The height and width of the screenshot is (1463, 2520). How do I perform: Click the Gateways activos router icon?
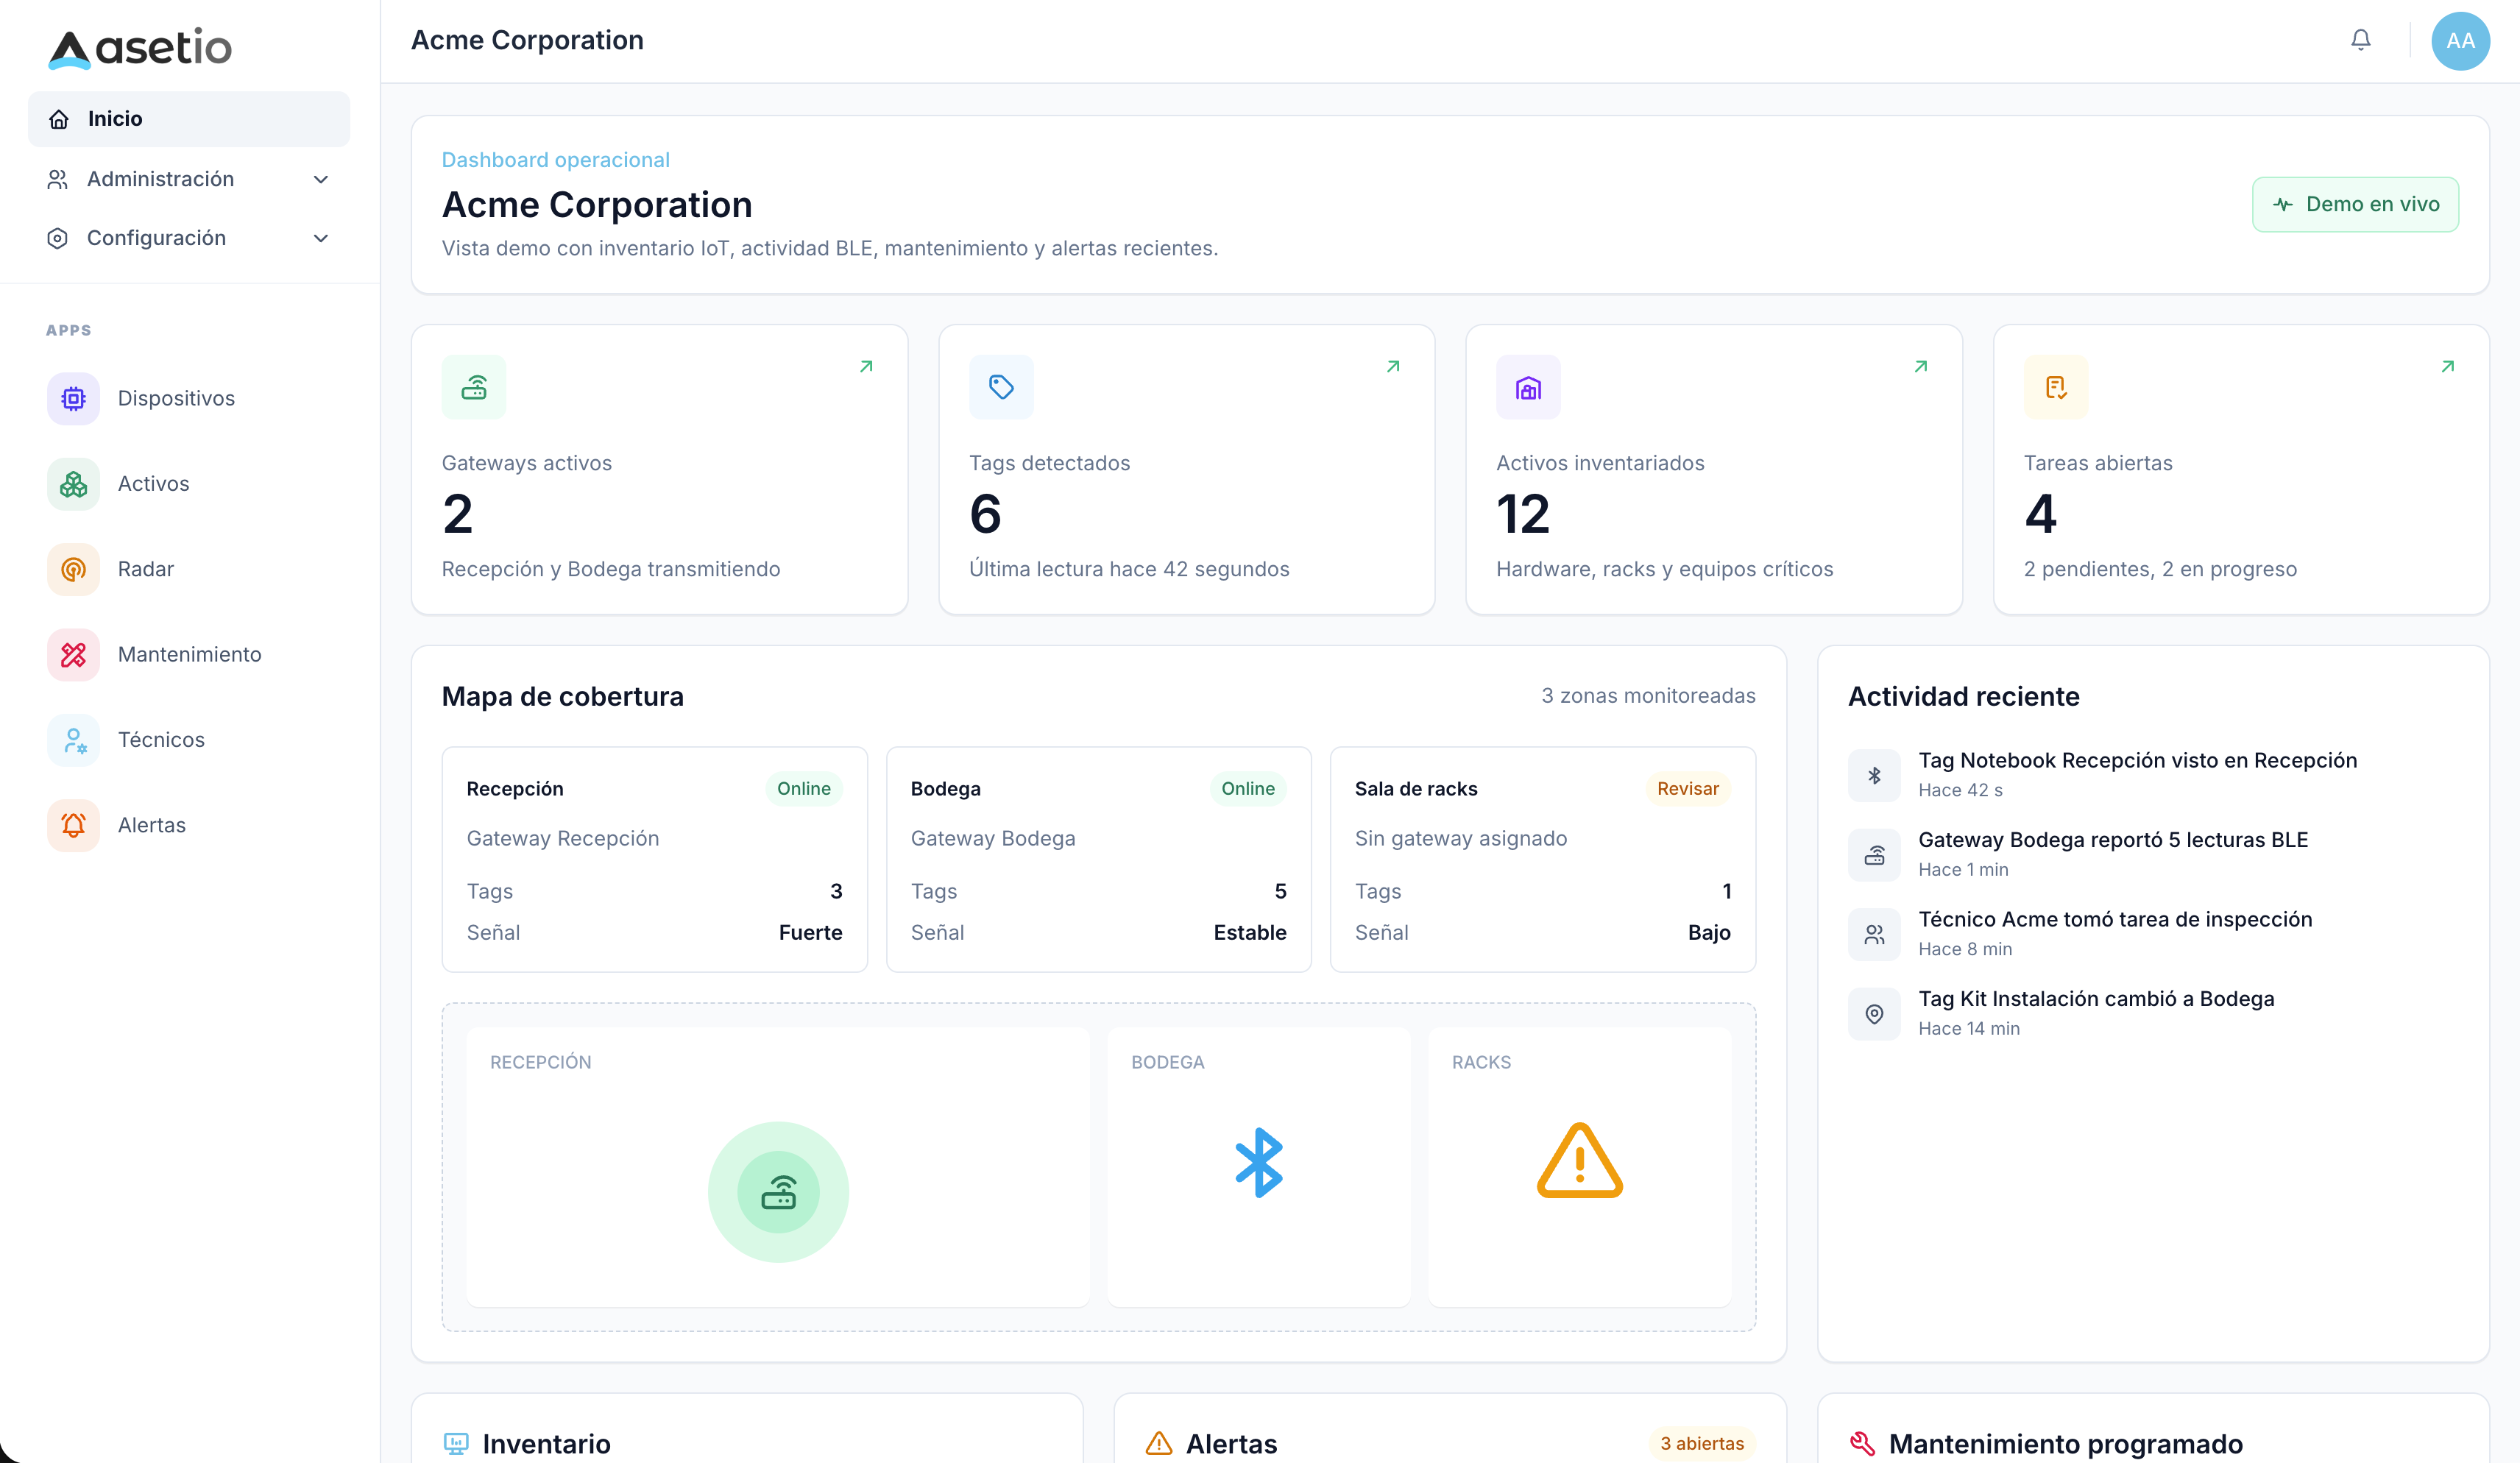click(x=474, y=387)
